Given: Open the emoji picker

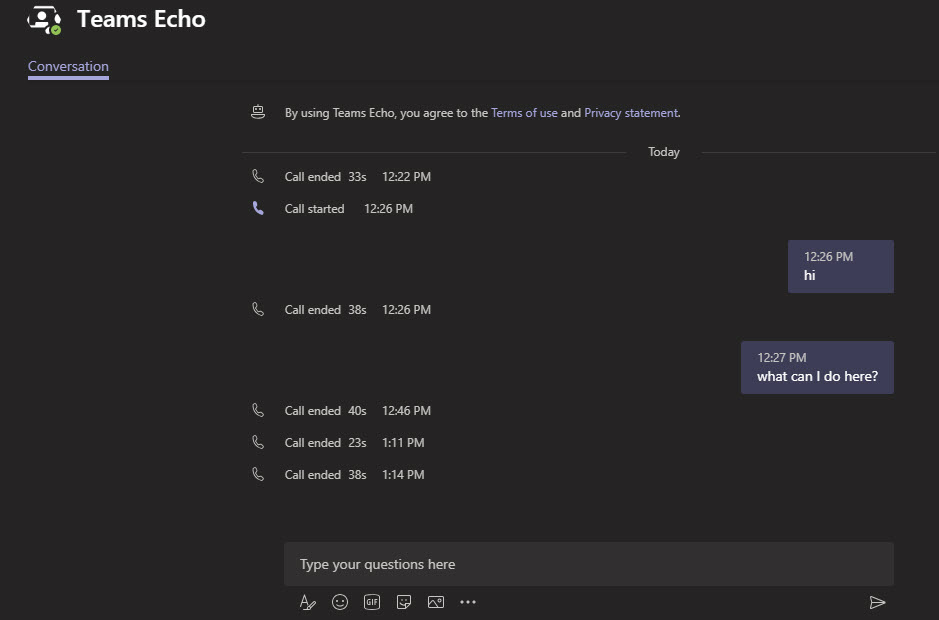Looking at the screenshot, I should pyautogui.click(x=339, y=602).
